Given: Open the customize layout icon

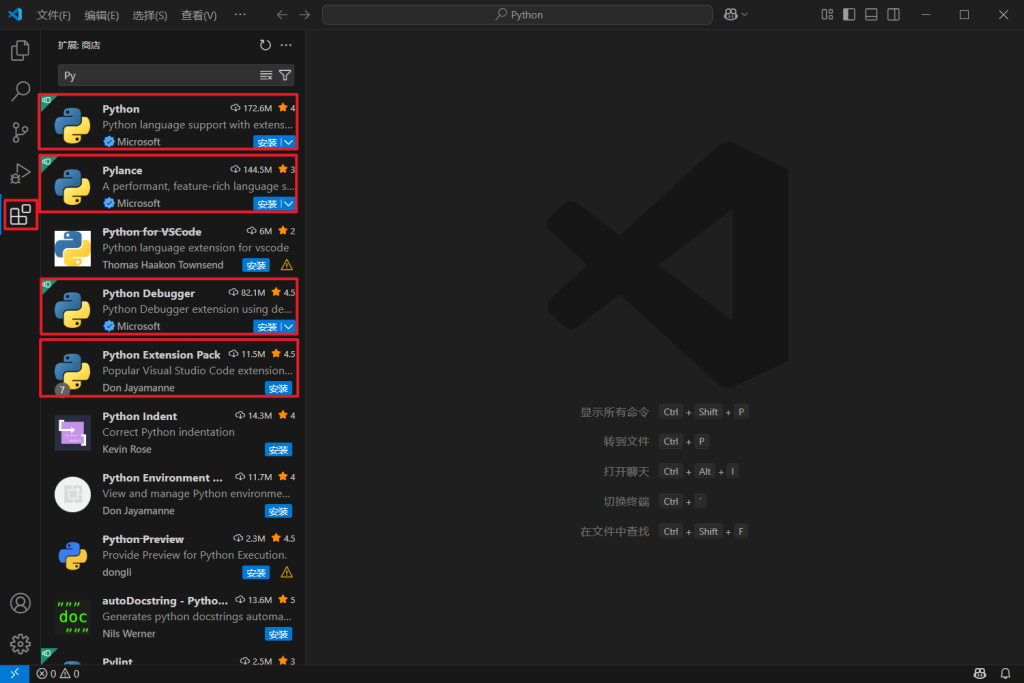Looking at the screenshot, I should tap(827, 14).
